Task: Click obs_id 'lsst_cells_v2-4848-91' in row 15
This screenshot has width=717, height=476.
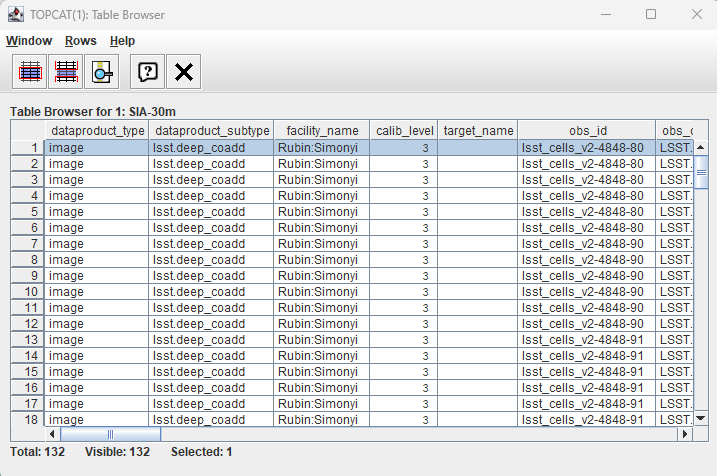Action: click(587, 372)
